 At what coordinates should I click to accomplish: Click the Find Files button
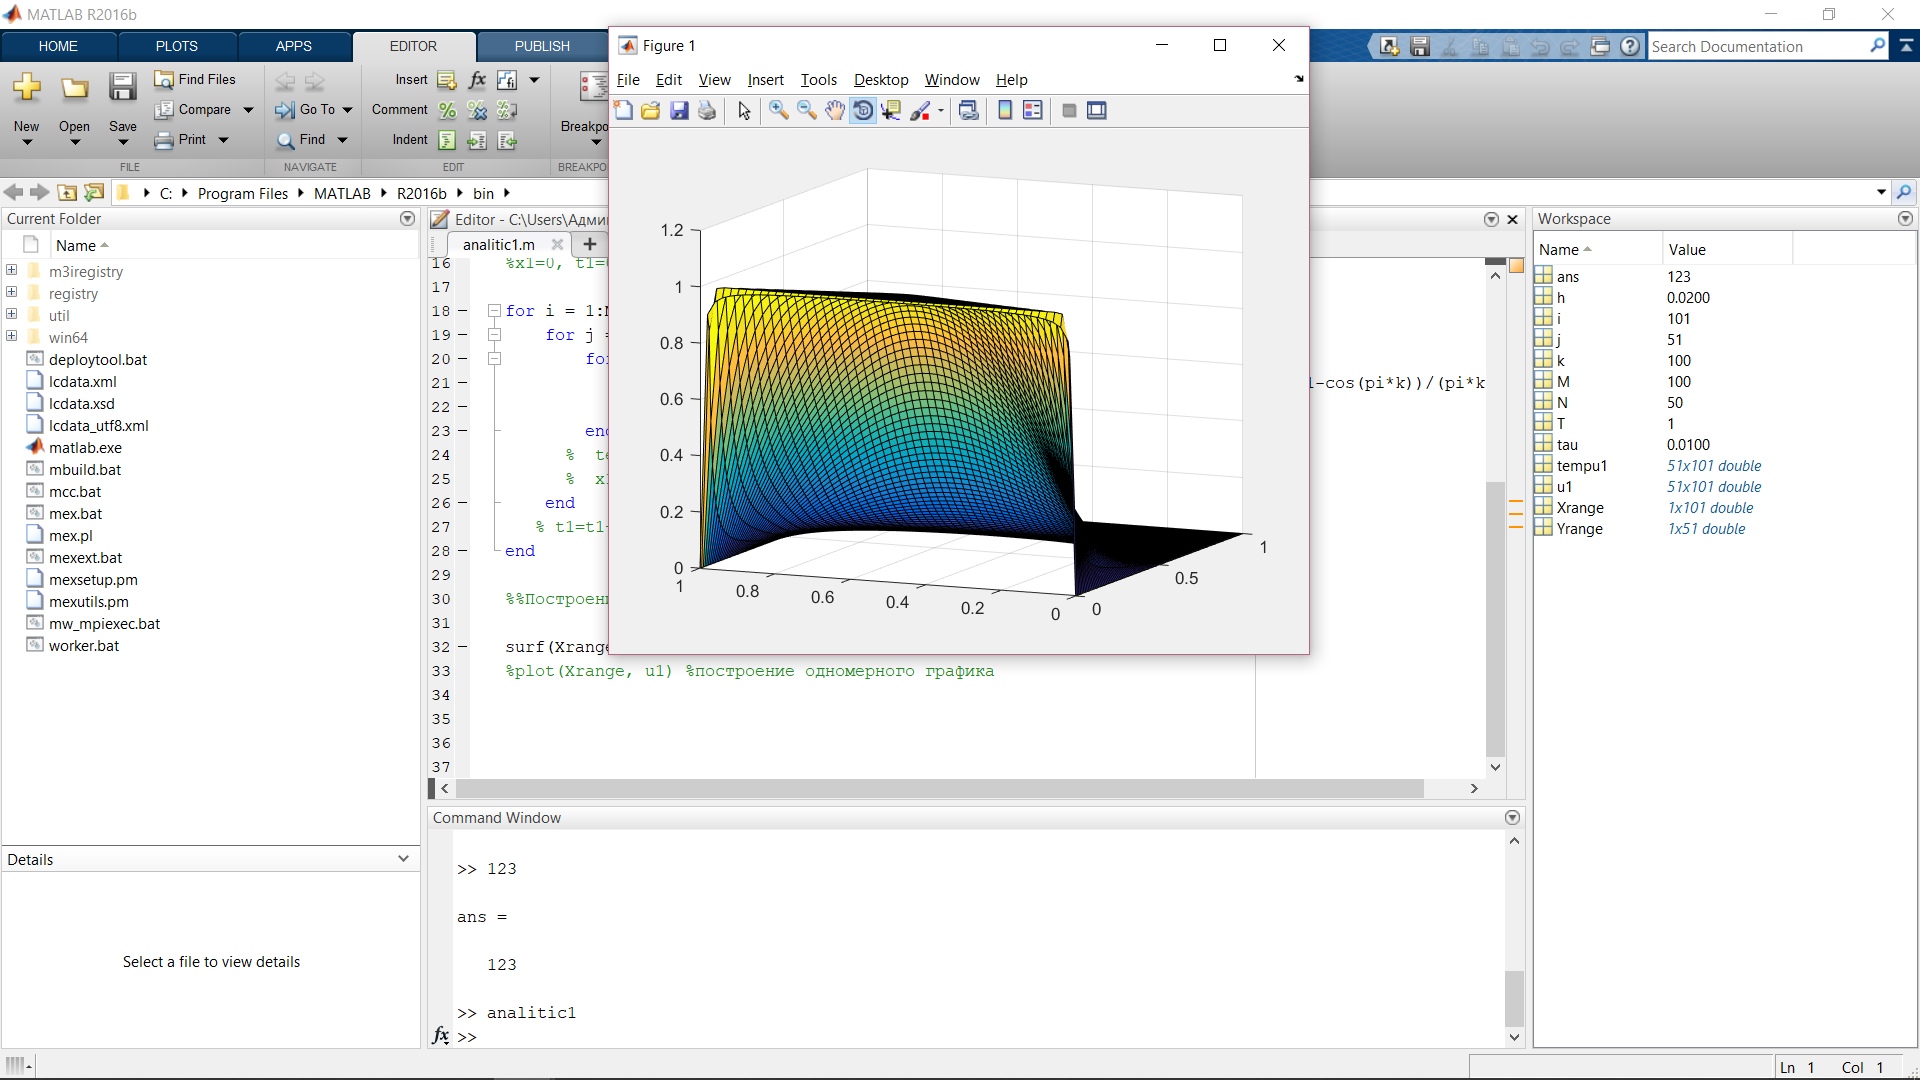[196, 79]
